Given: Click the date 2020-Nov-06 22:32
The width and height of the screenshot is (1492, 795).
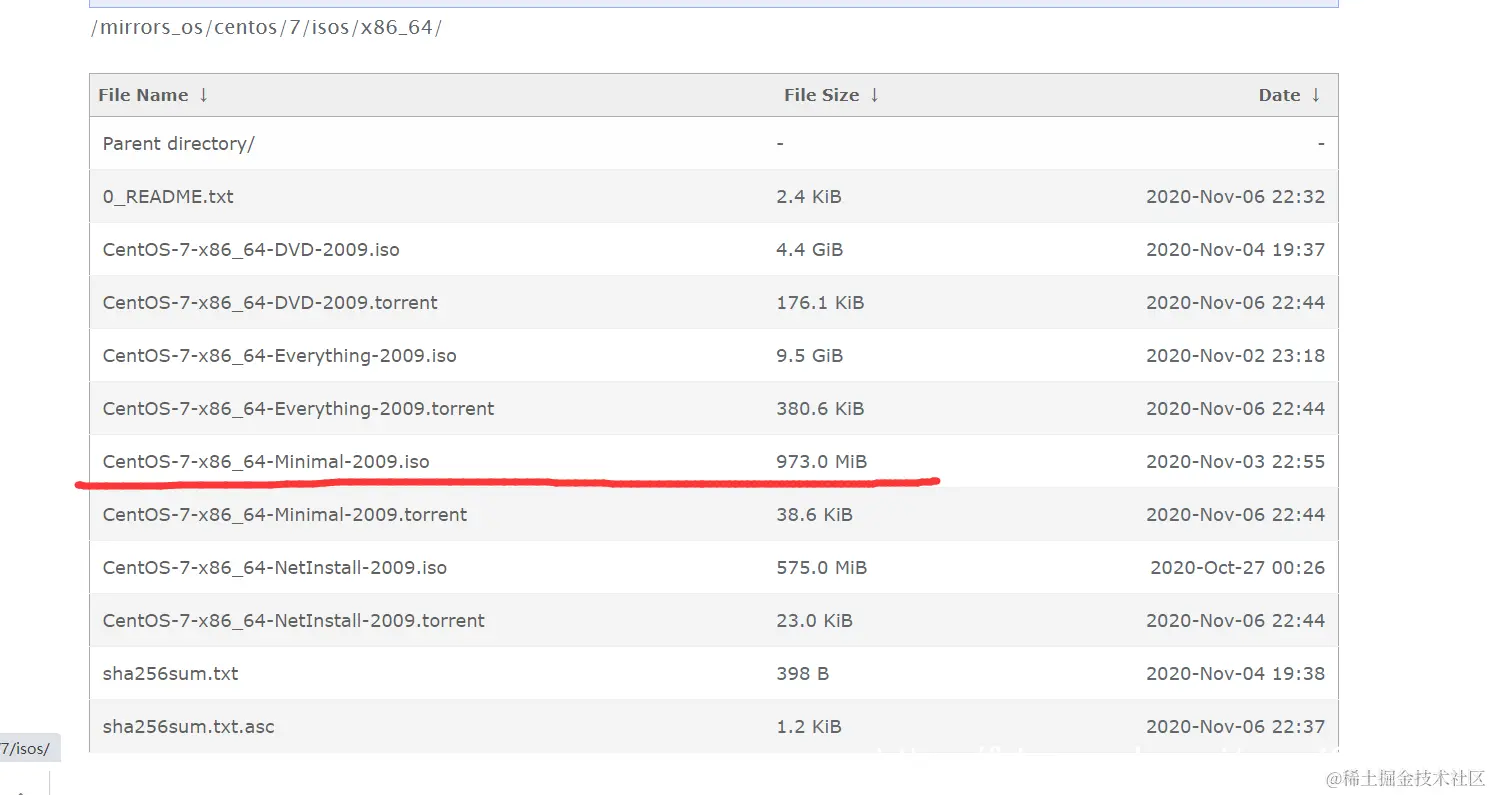Looking at the screenshot, I should coord(1235,197).
